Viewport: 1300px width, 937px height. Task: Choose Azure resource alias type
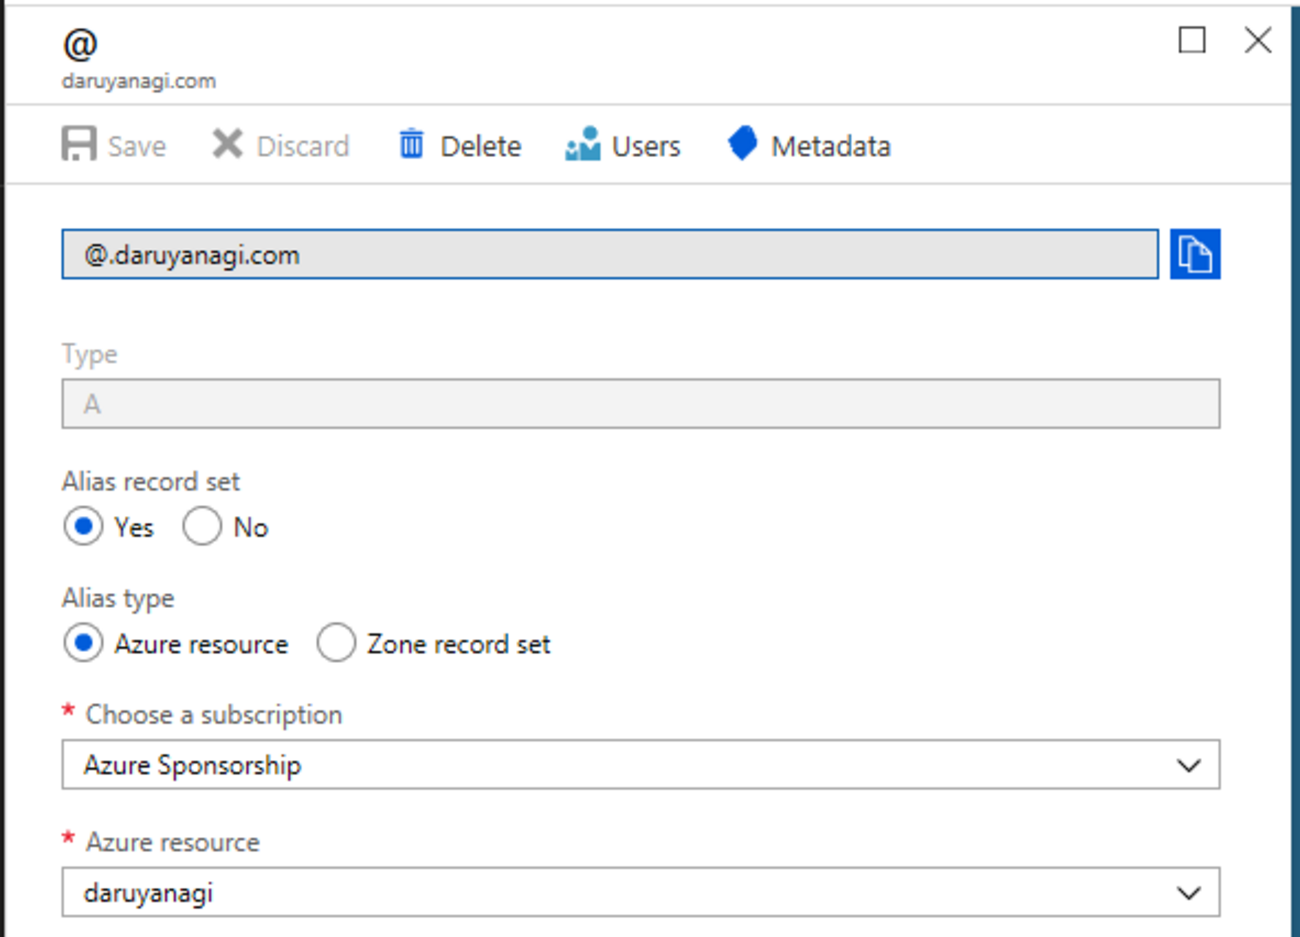pyautogui.click(x=83, y=643)
